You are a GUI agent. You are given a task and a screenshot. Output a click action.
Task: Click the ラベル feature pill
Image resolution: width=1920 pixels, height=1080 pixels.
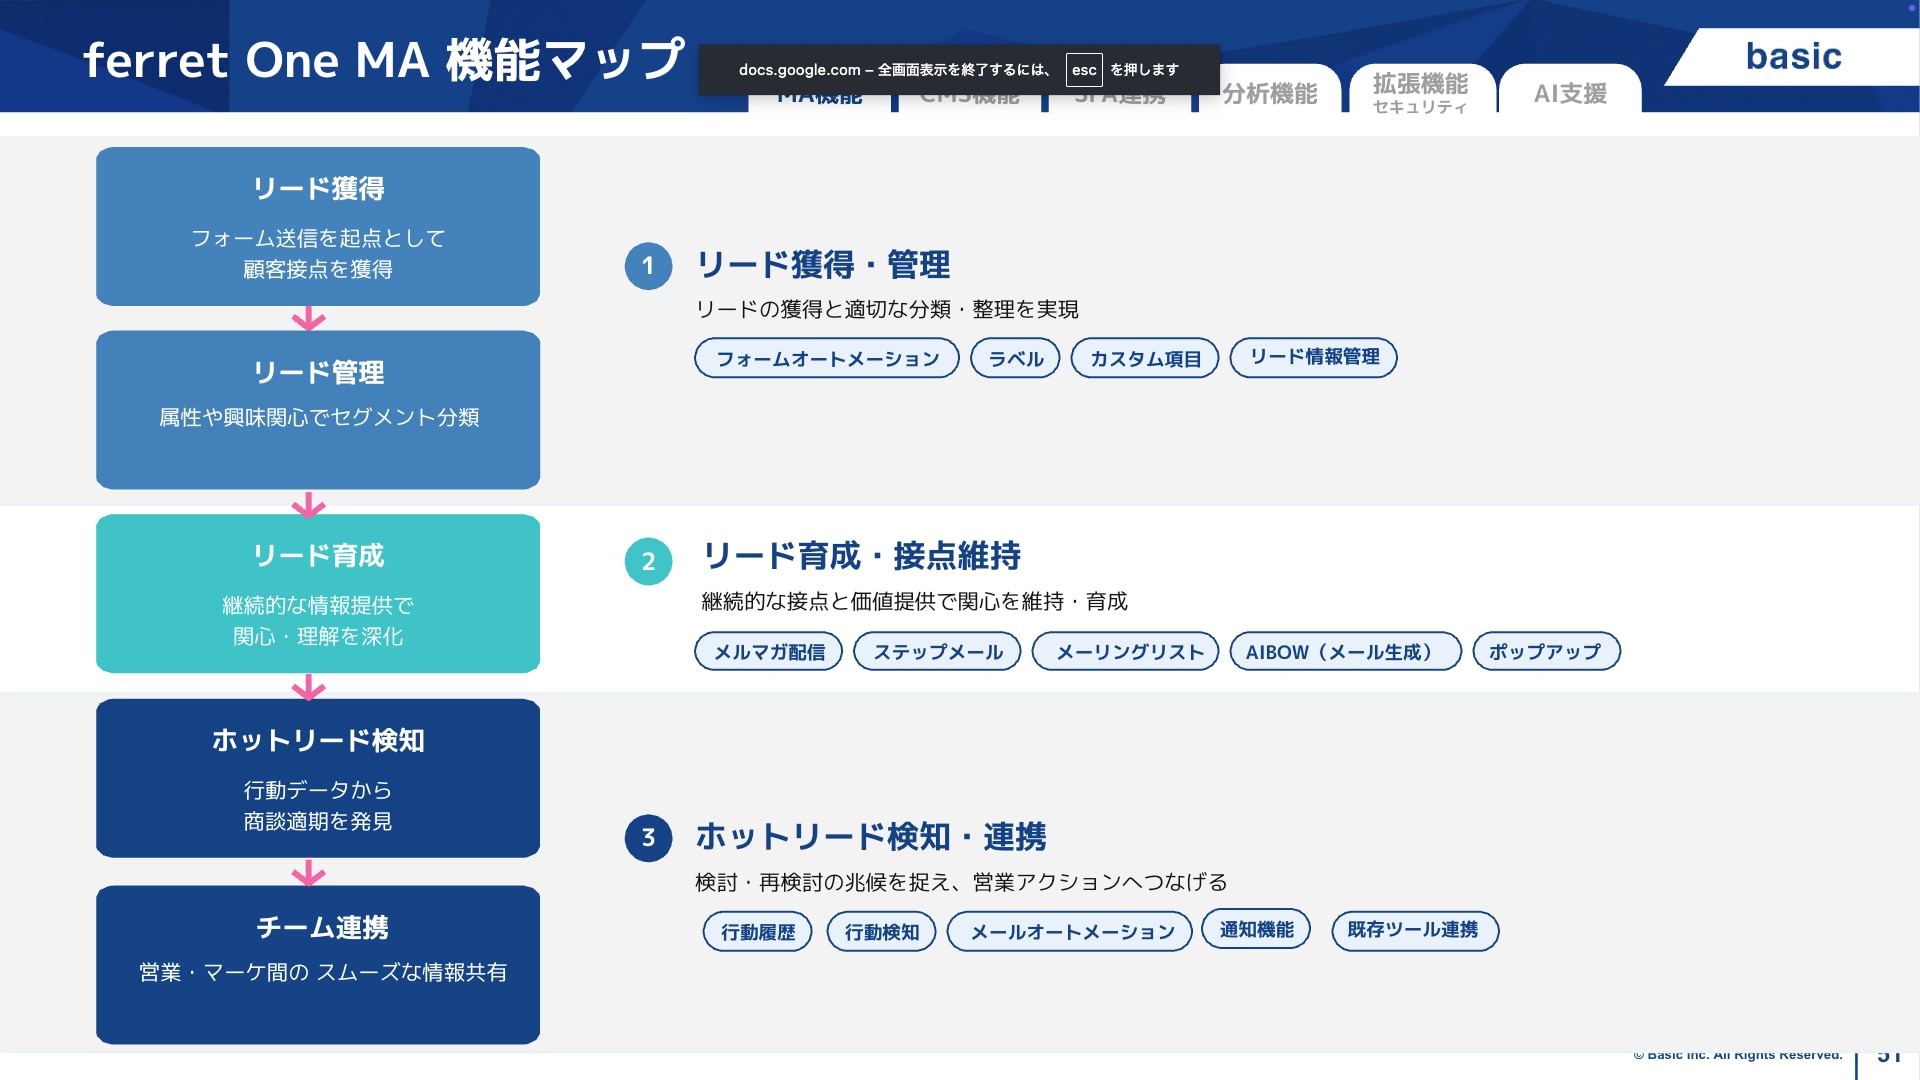(1015, 358)
